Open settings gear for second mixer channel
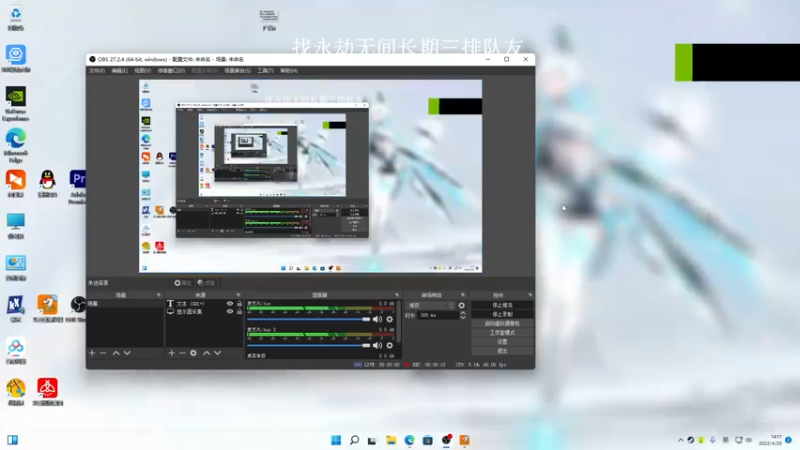Screen dimensions: 800x450 (x=390, y=345)
